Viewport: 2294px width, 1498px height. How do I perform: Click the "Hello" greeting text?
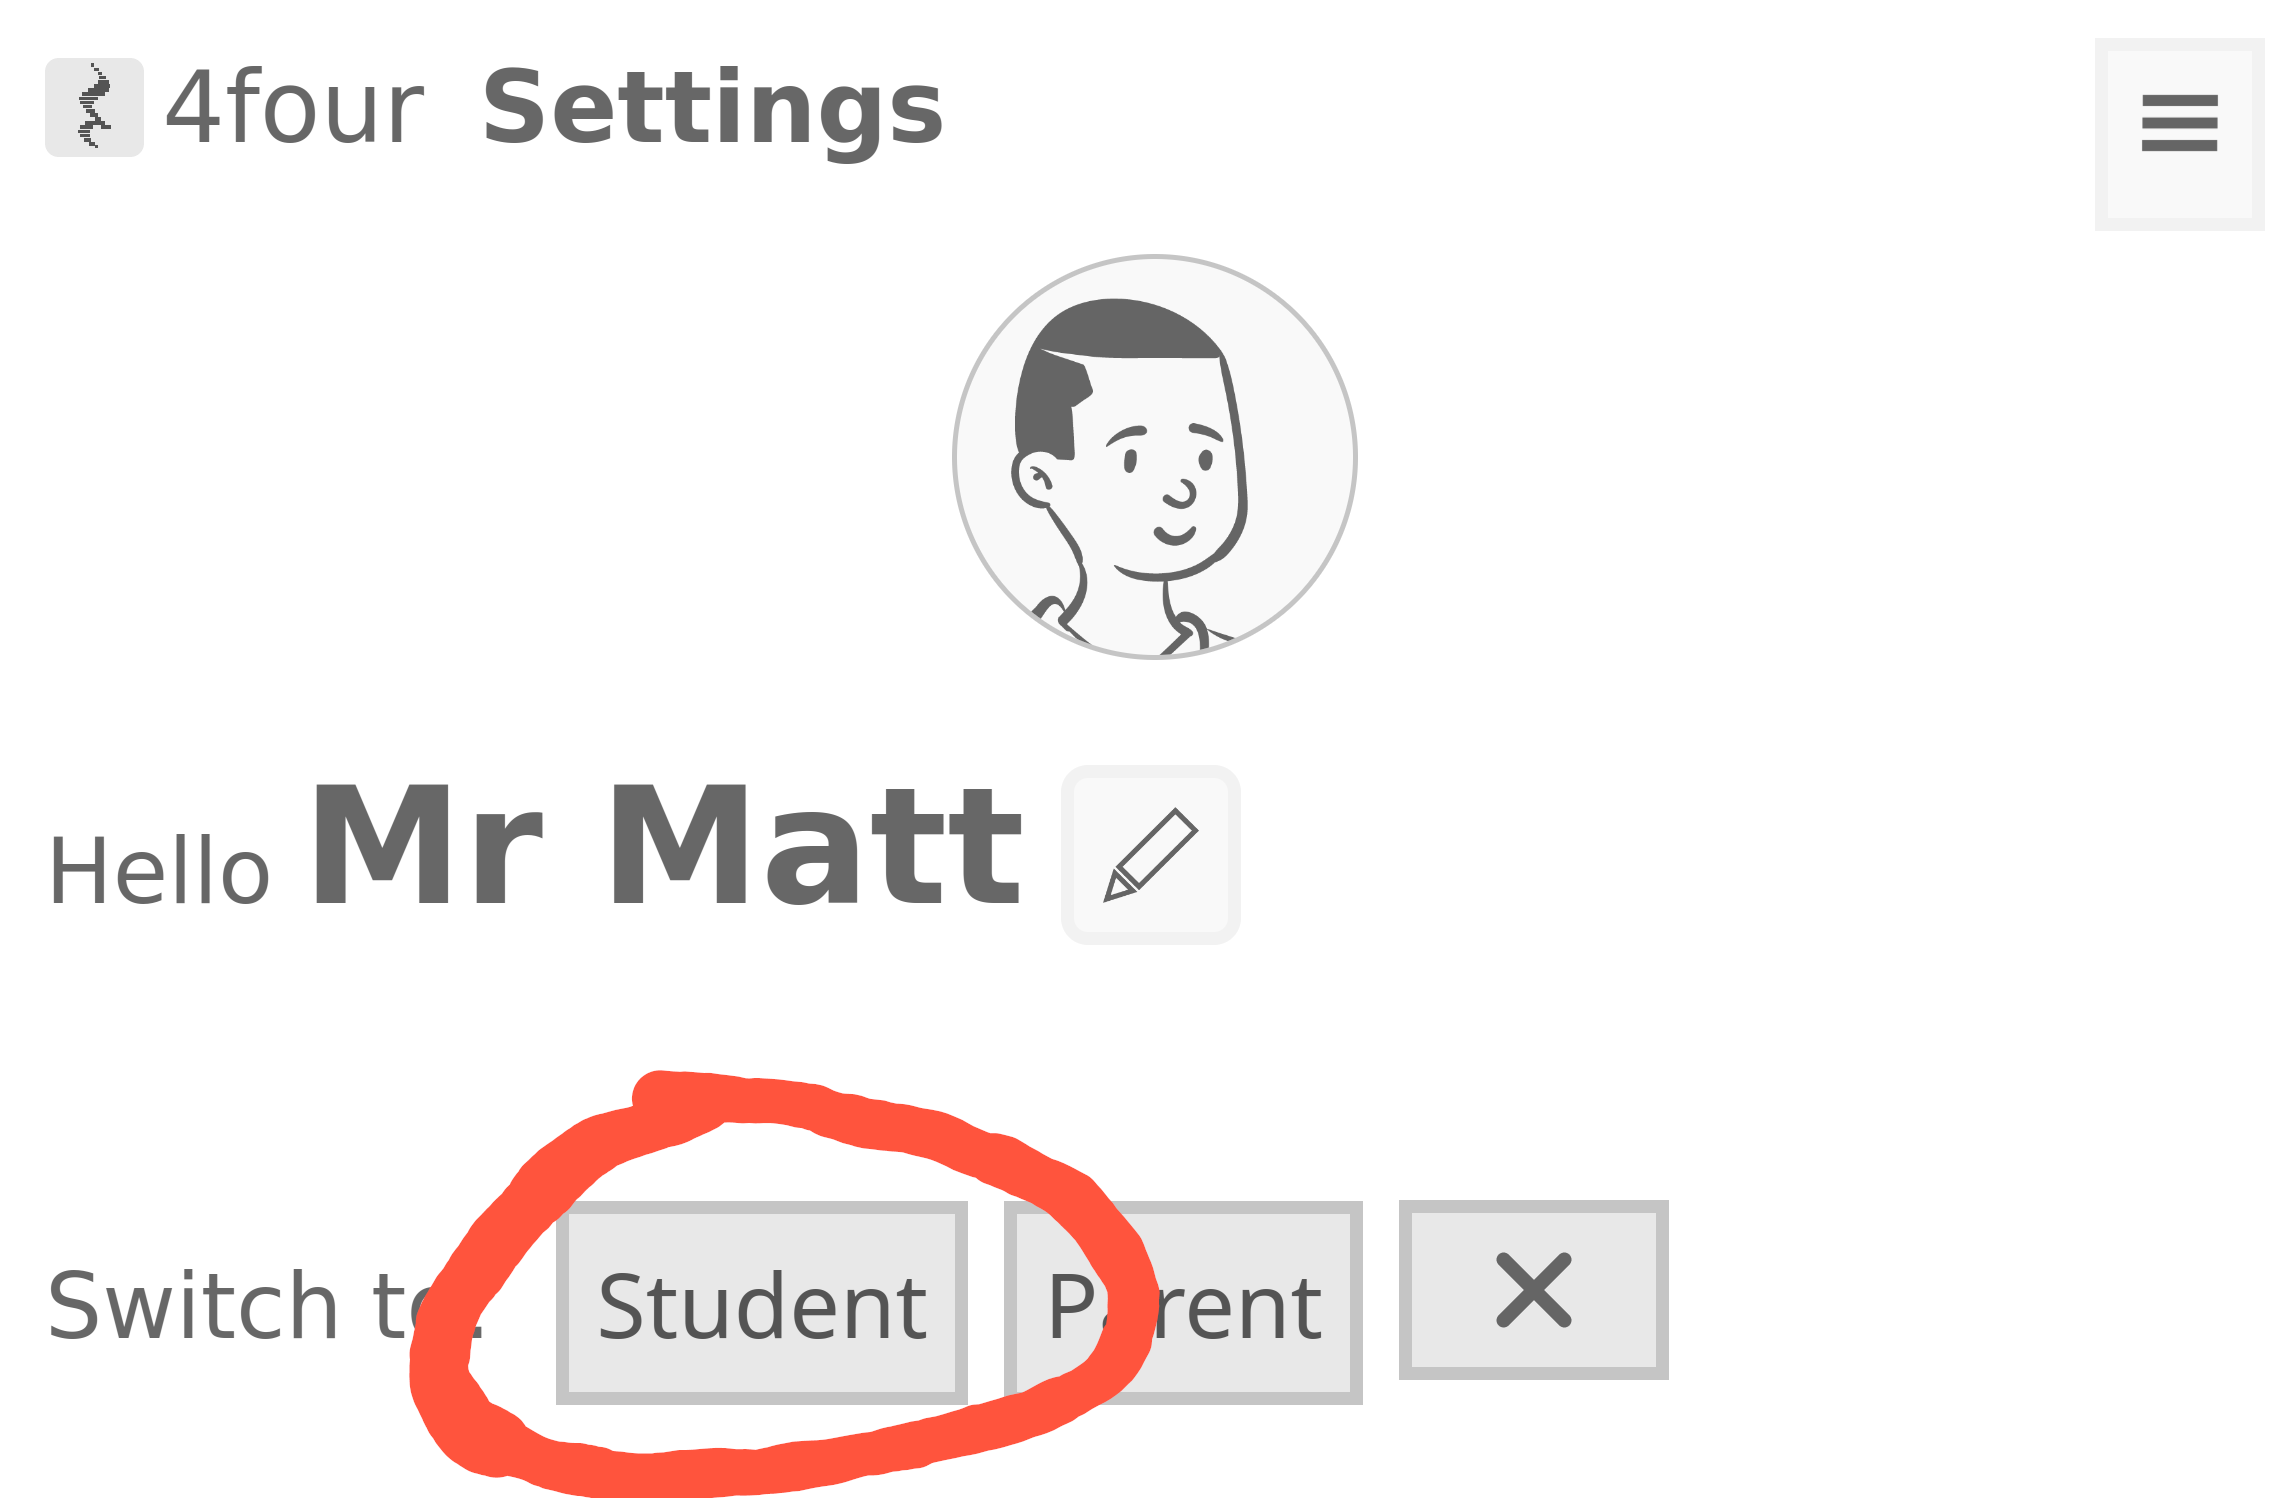(x=160, y=872)
